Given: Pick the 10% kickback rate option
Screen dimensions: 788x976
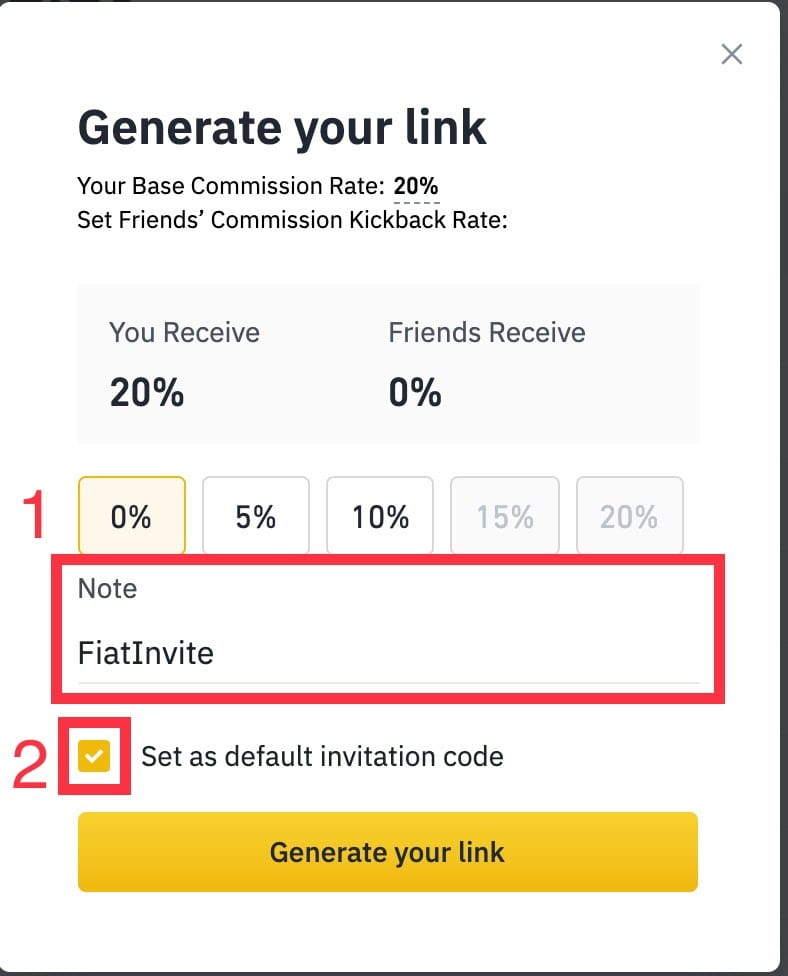Looking at the screenshot, I should (380, 515).
